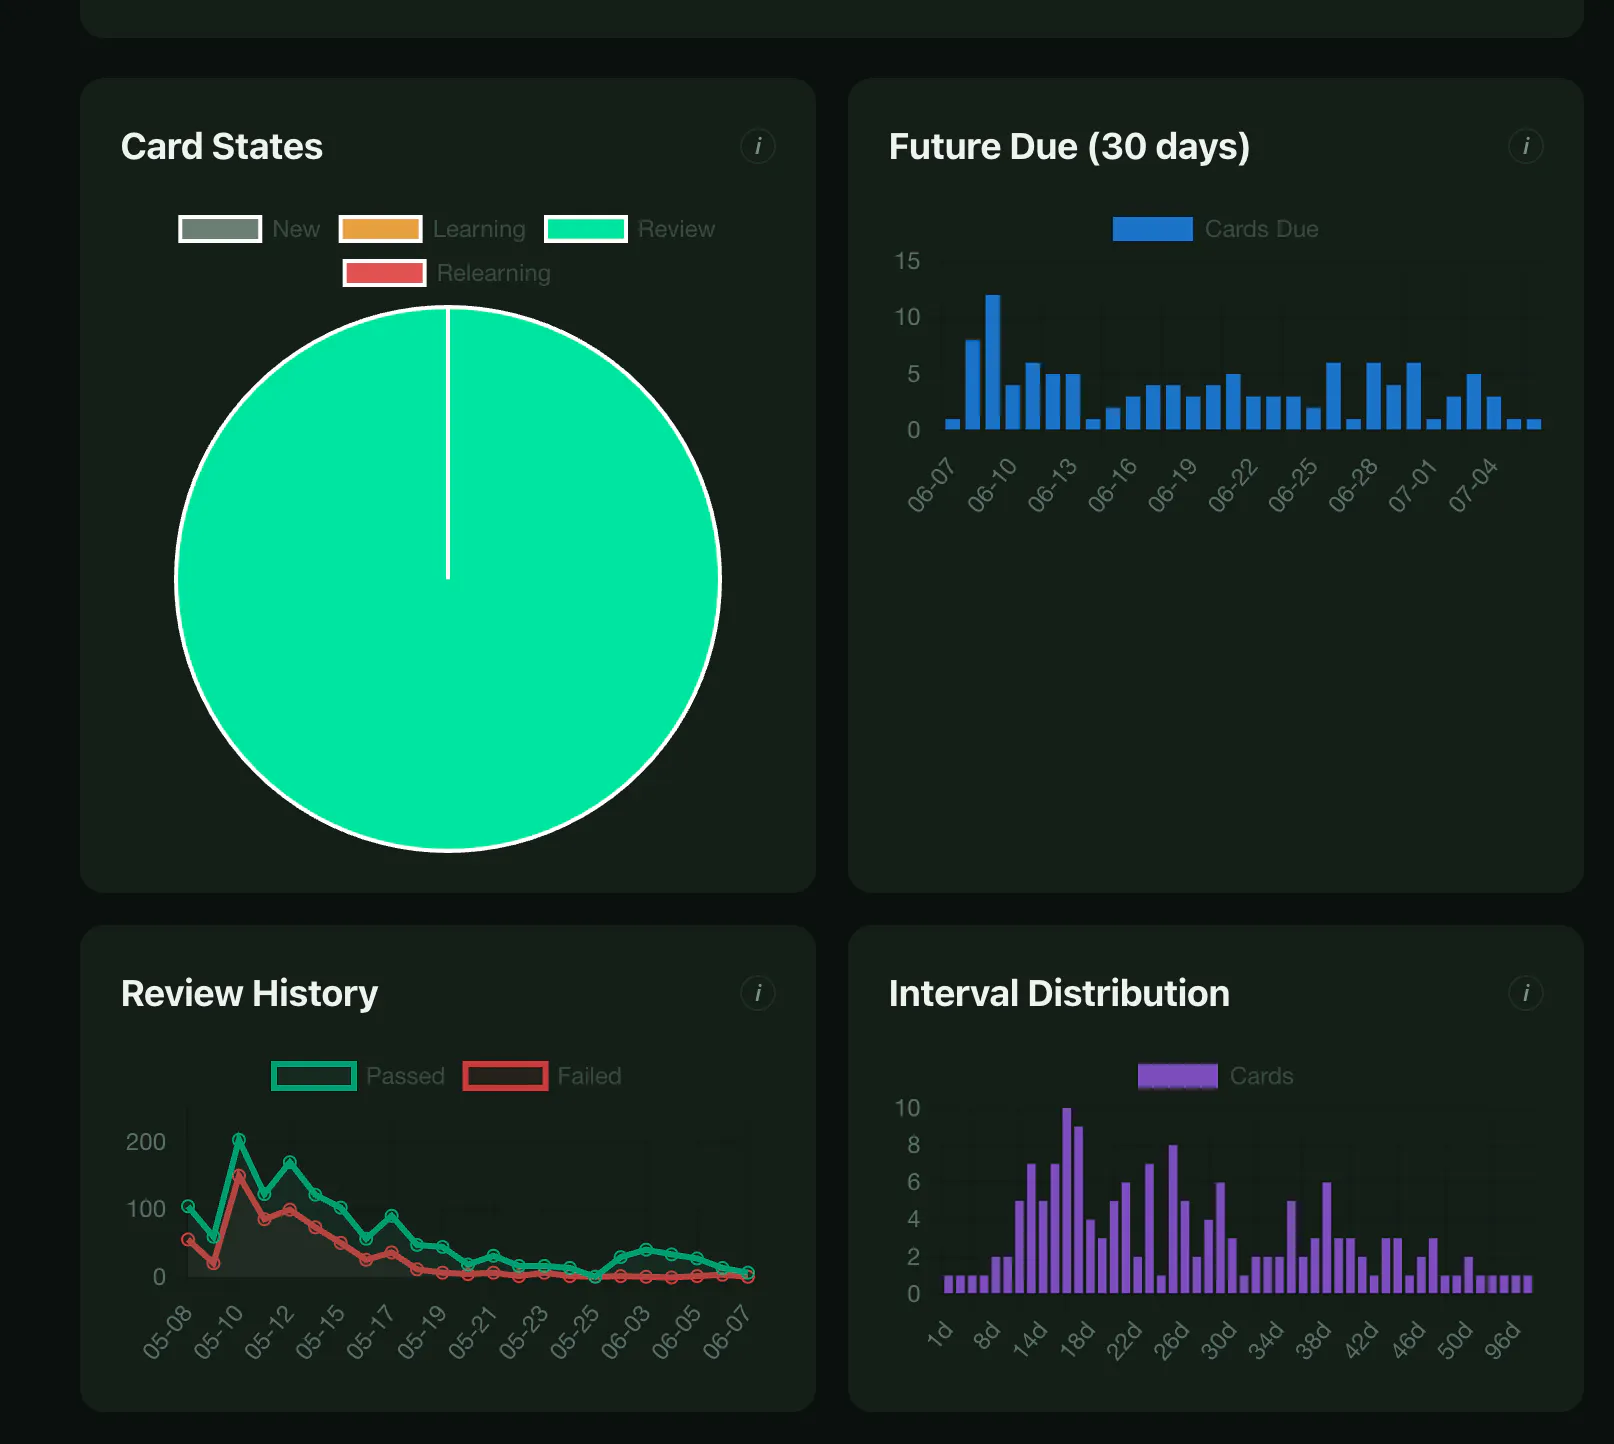The height and width of the screenshot is (1444, 1614).
Task: Click the Cards Due legend label
Action: pos(1262,229)
